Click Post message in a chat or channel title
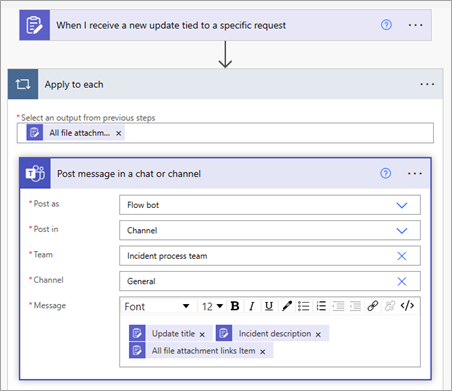Viewport: 452px width, 391px height. pyautogui.click(x=129, y=174)
